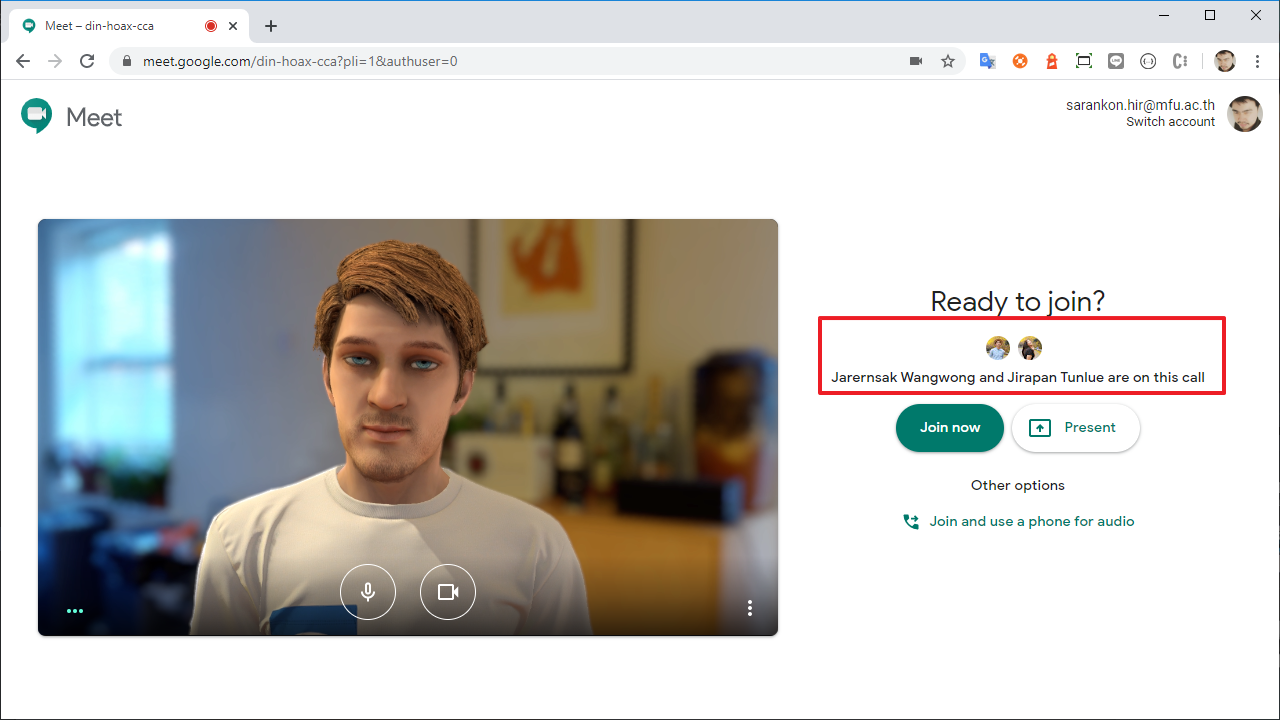Viewport: 1280px width, 720px height.
Task: Click the phone audio icon
Action: pyautogui.click(x=910, y=522)
